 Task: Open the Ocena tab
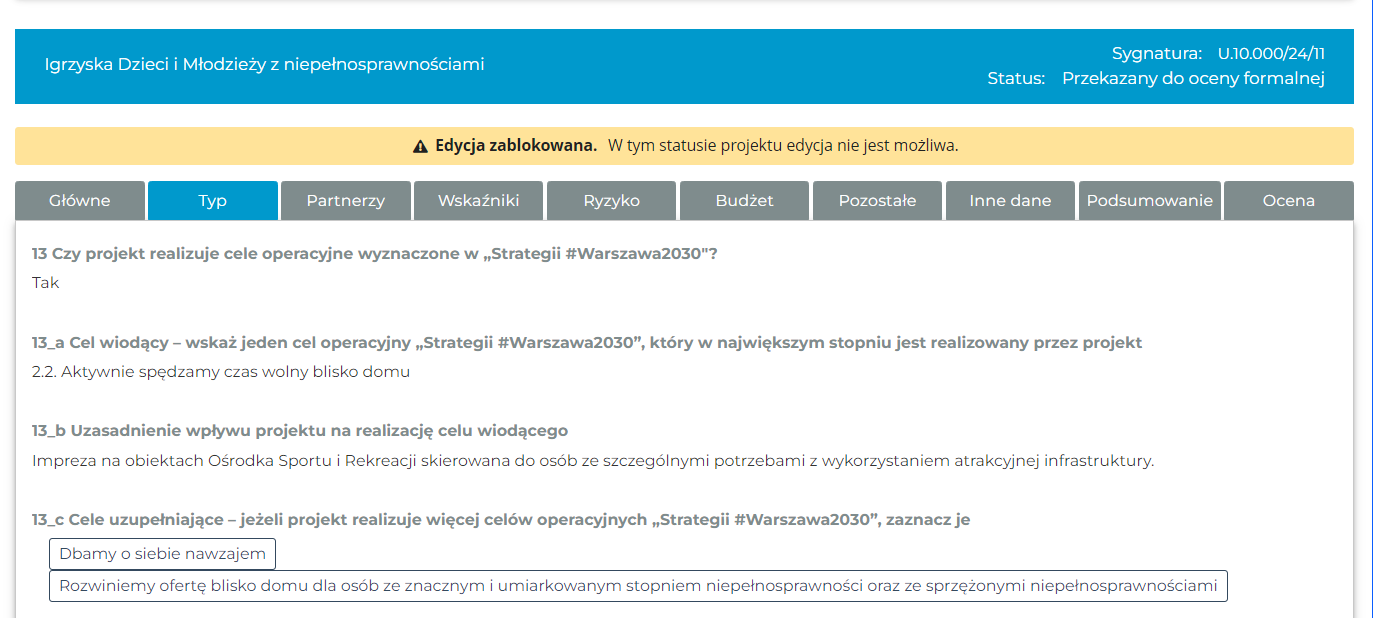1289,200
